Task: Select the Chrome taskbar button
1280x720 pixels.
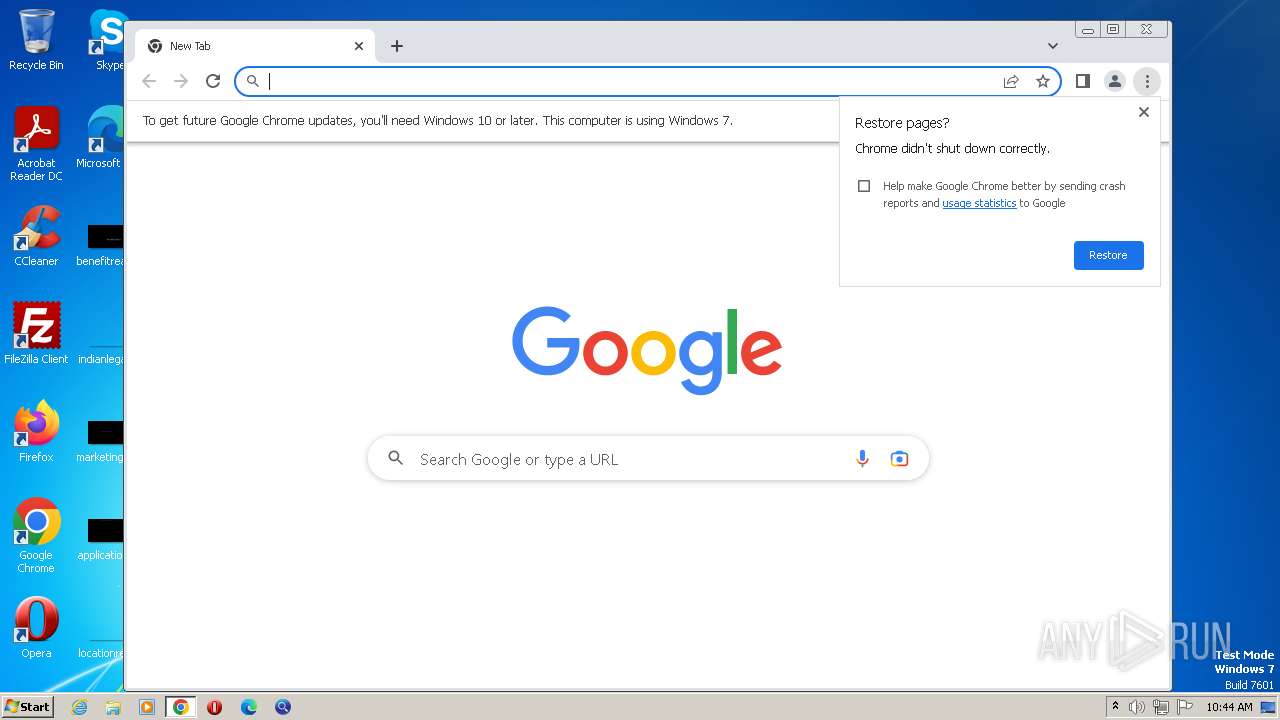Action: click(181, 707)
